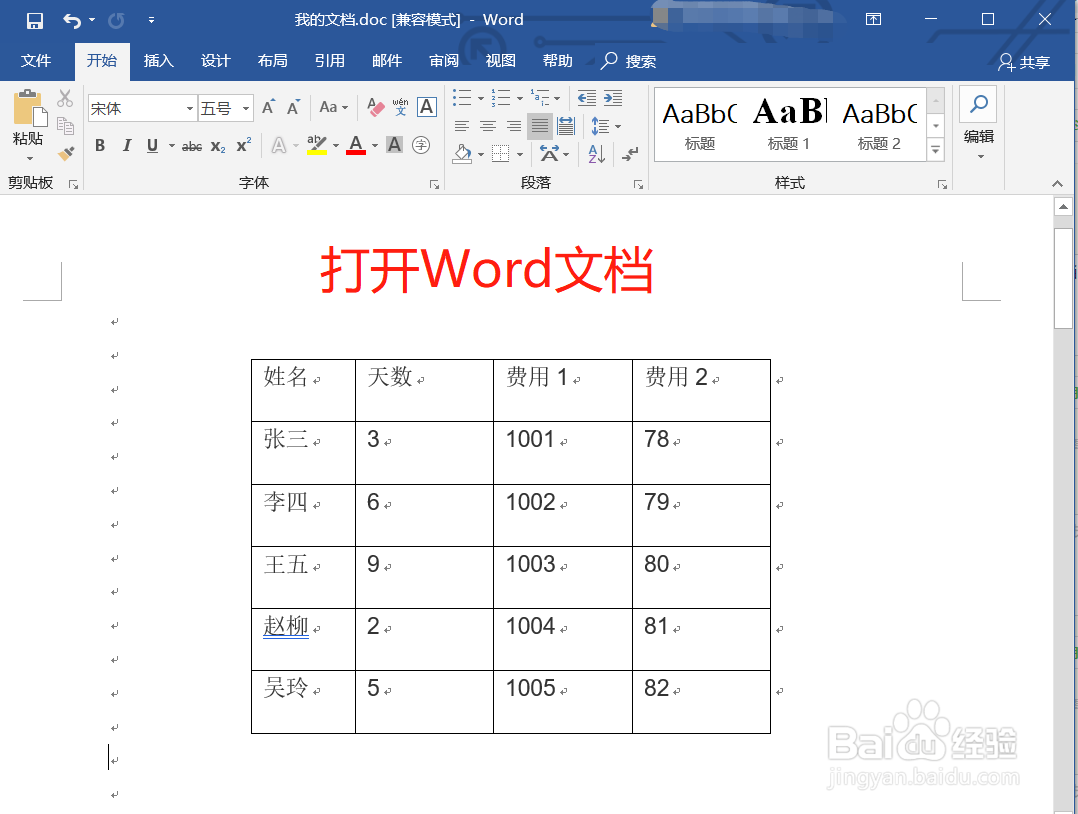Image resolution: width=1078 pixels, height=814 pixels.
Task: Toggle underline formatting
Action: click(152, 146)
